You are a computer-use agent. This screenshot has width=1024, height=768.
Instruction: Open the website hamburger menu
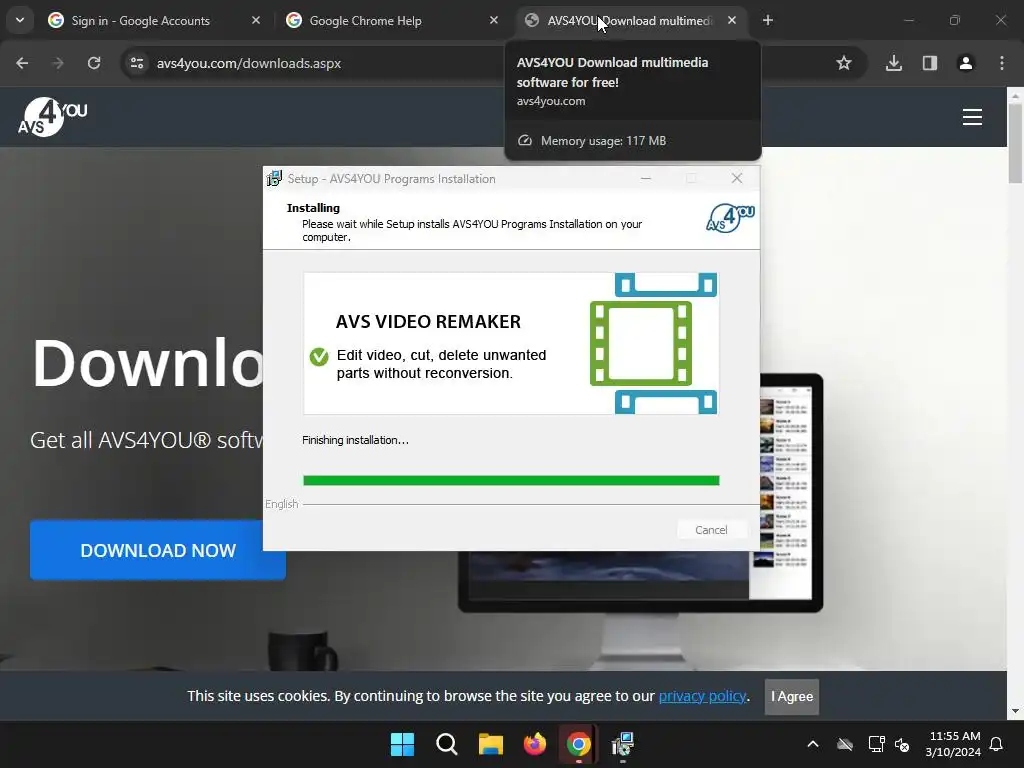[x=972, y=117]
